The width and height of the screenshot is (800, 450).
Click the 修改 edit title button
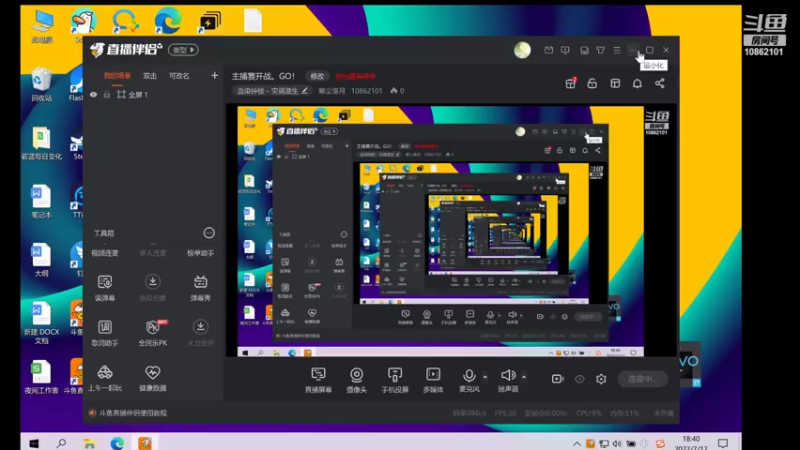coord(317,76)
